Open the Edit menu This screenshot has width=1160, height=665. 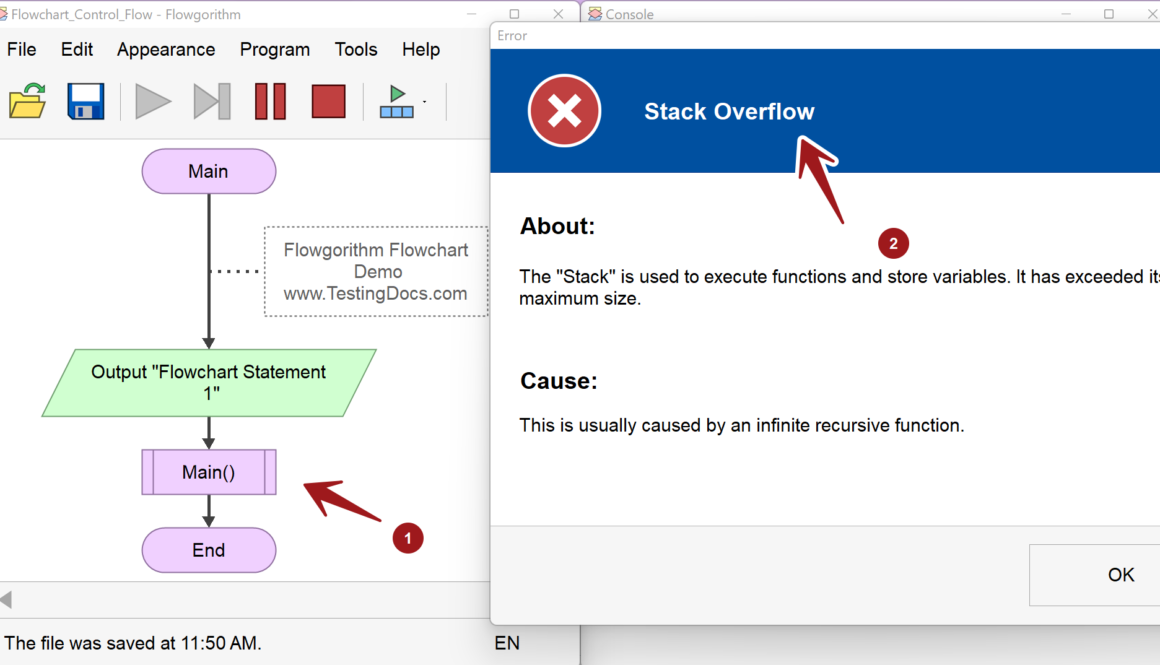click(77, 50)
